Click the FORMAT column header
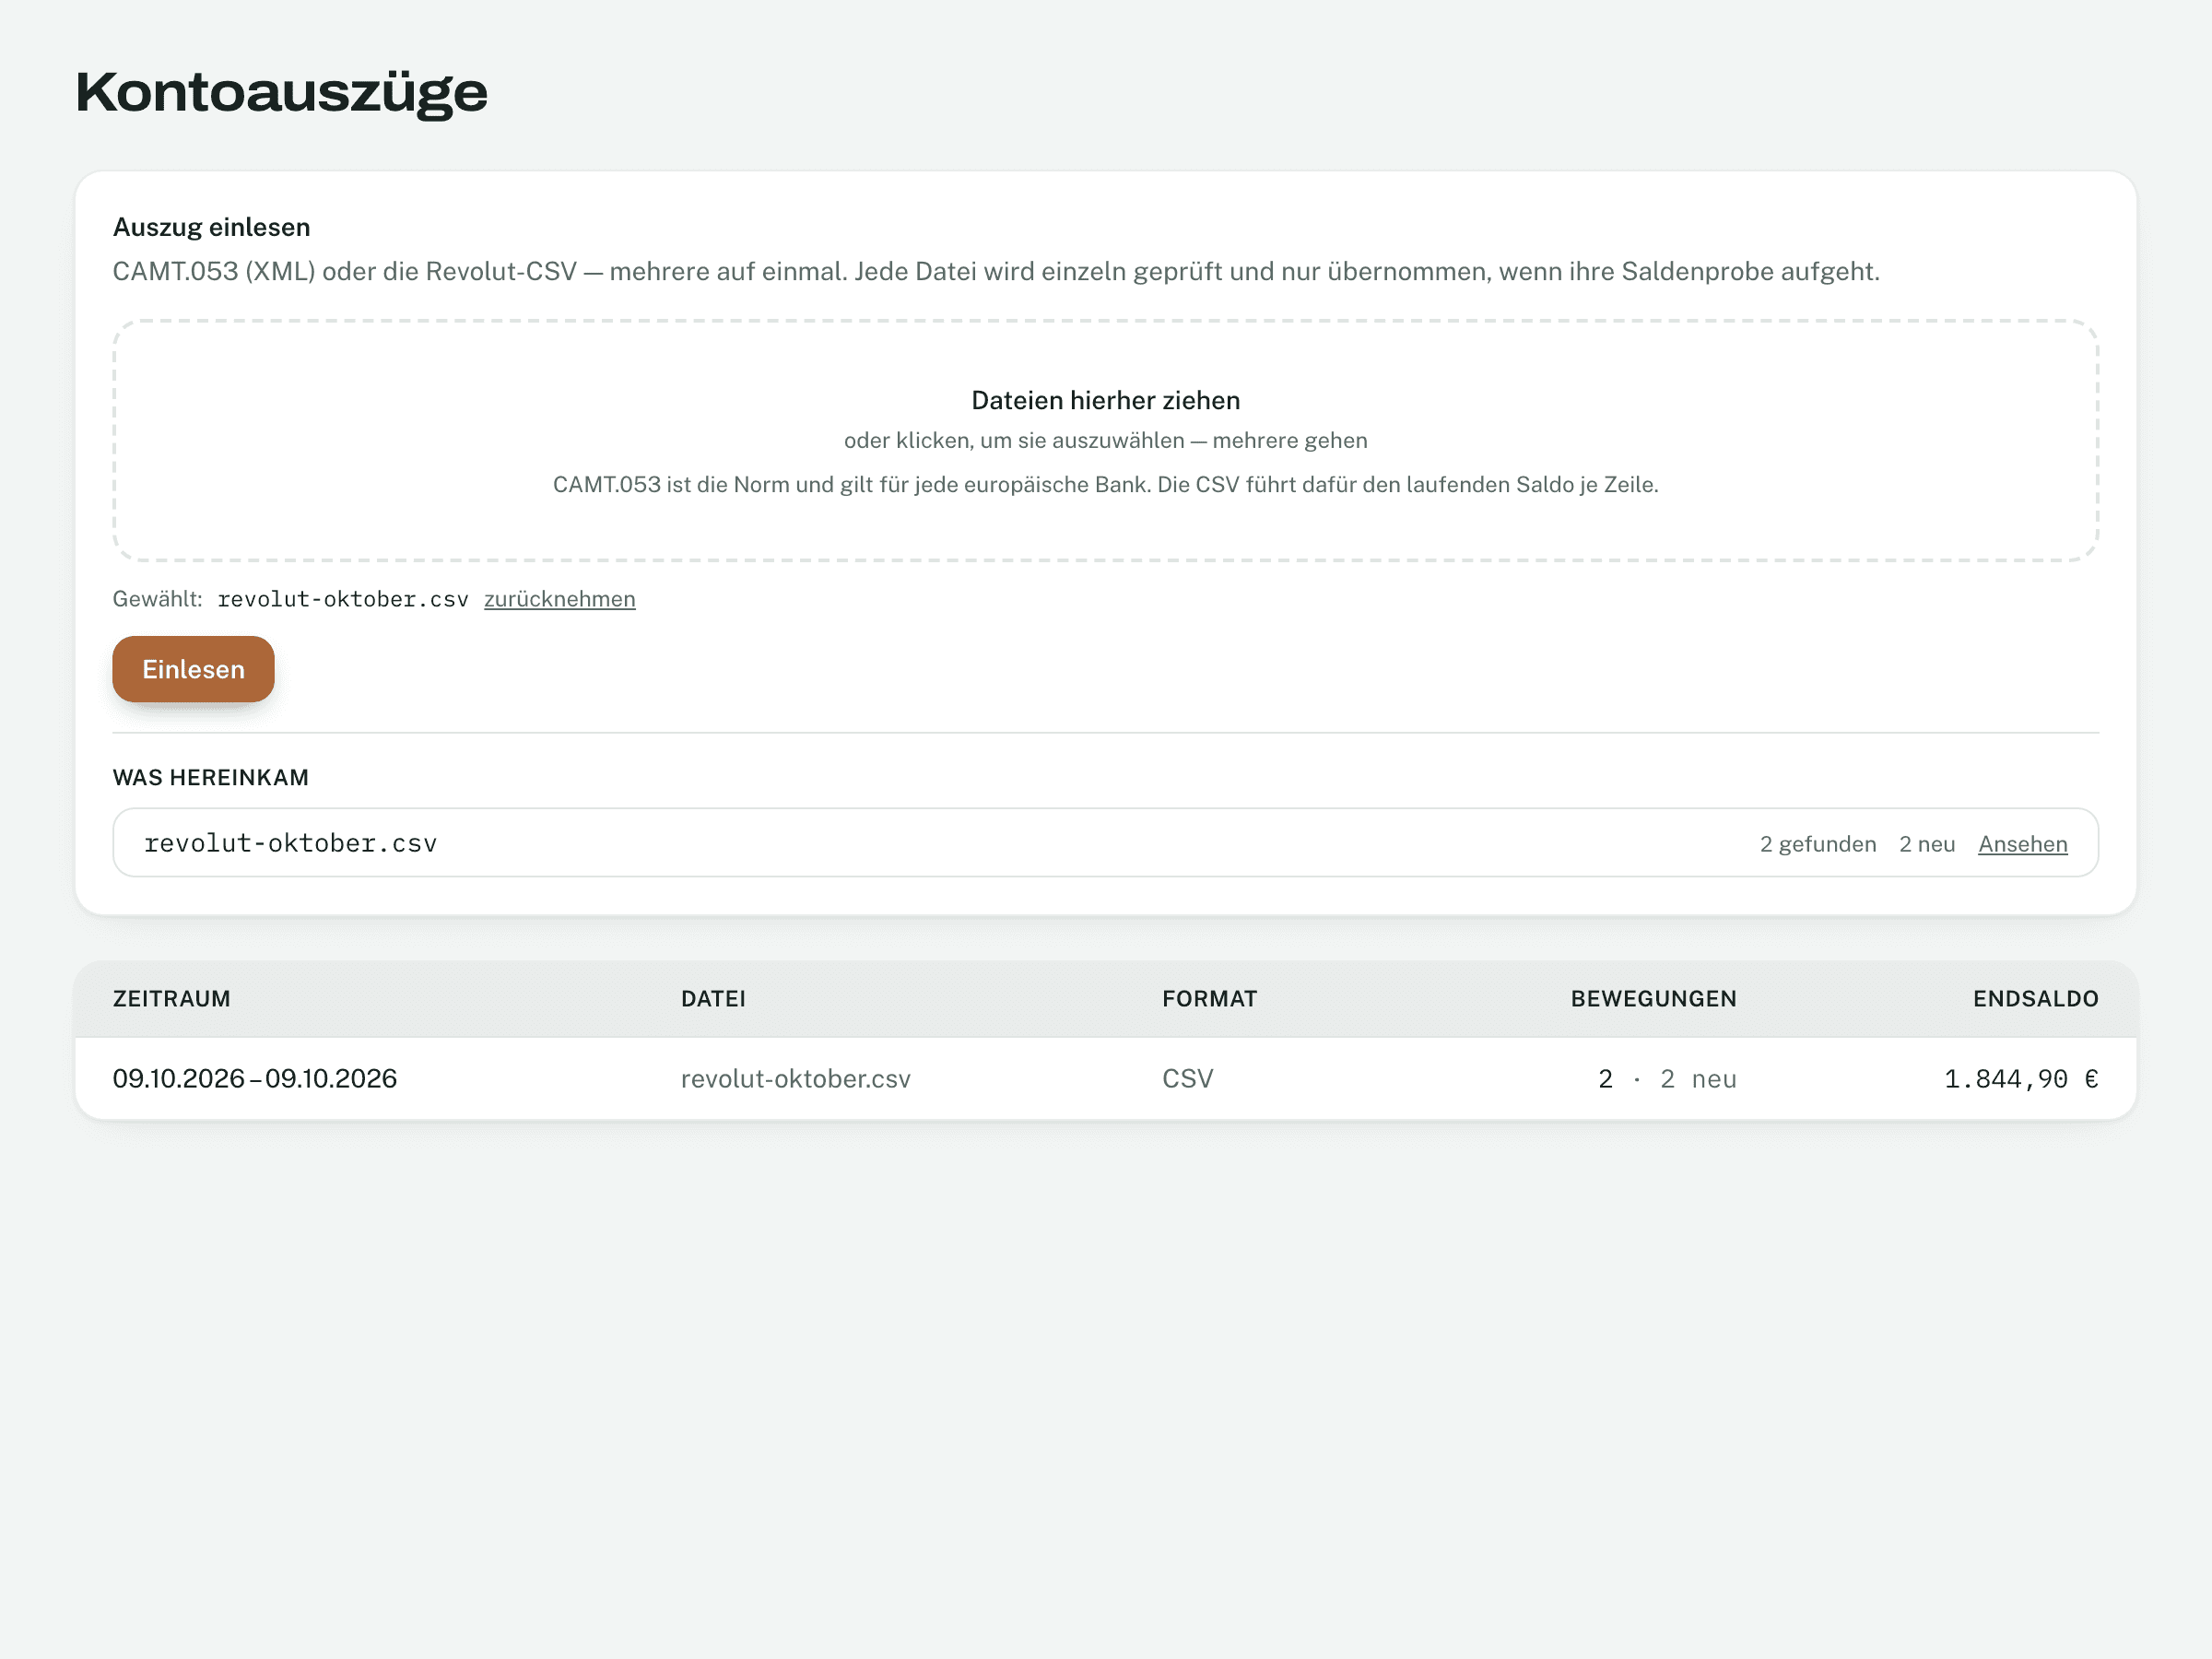 click(1210, 999)
